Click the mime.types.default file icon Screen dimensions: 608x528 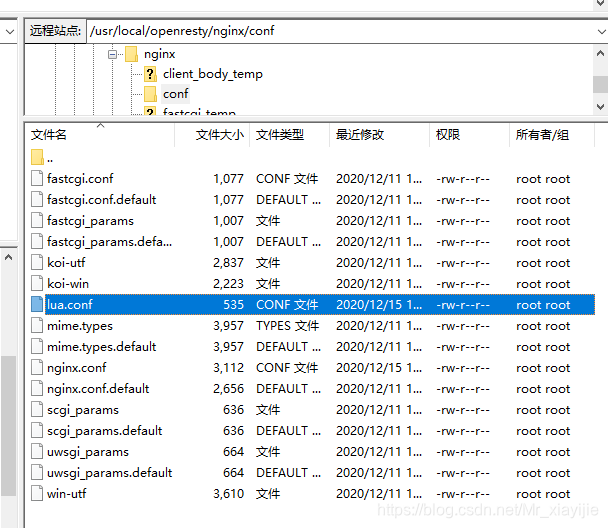(37, 347)
